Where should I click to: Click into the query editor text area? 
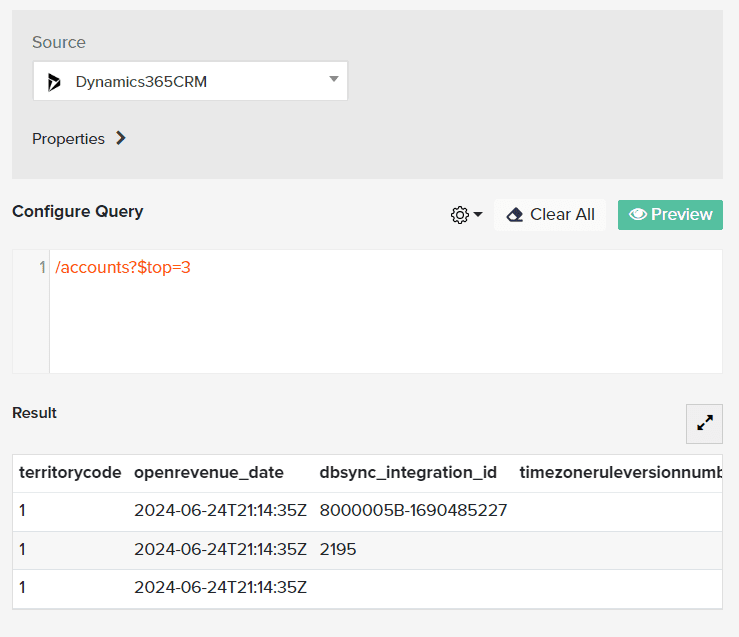click(385, 320)
